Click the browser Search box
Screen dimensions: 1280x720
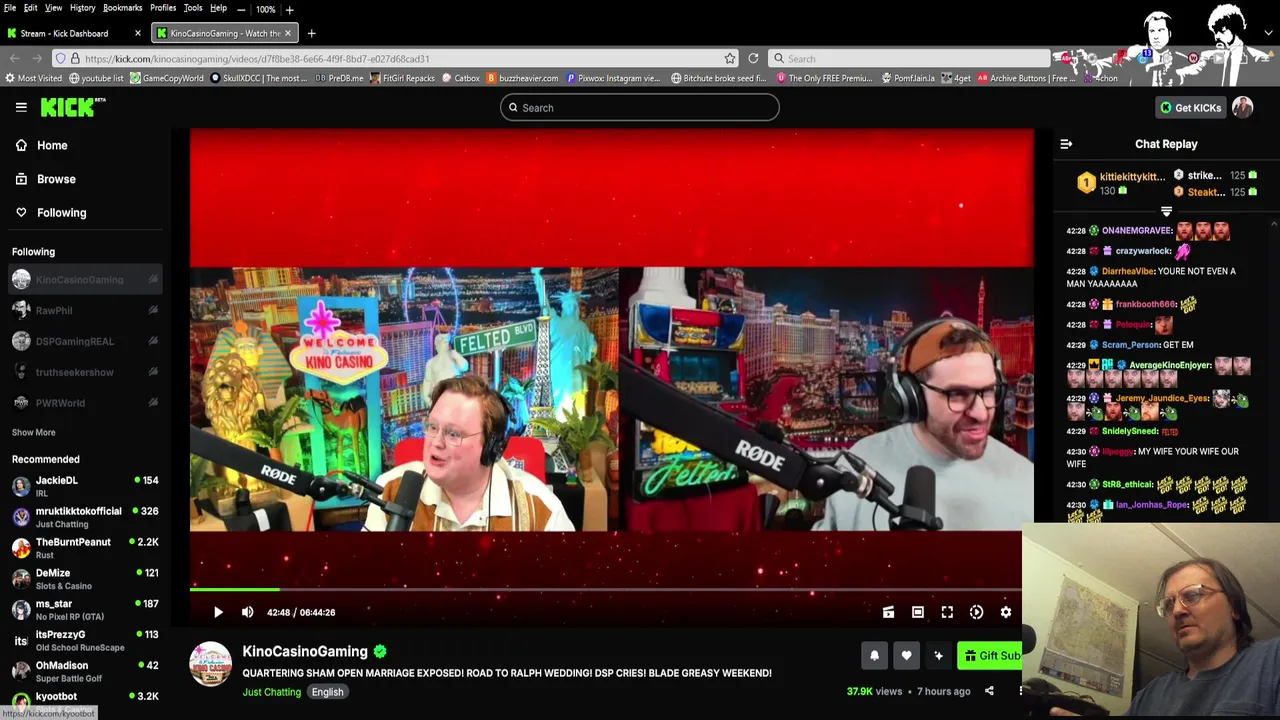coord(910,59)
